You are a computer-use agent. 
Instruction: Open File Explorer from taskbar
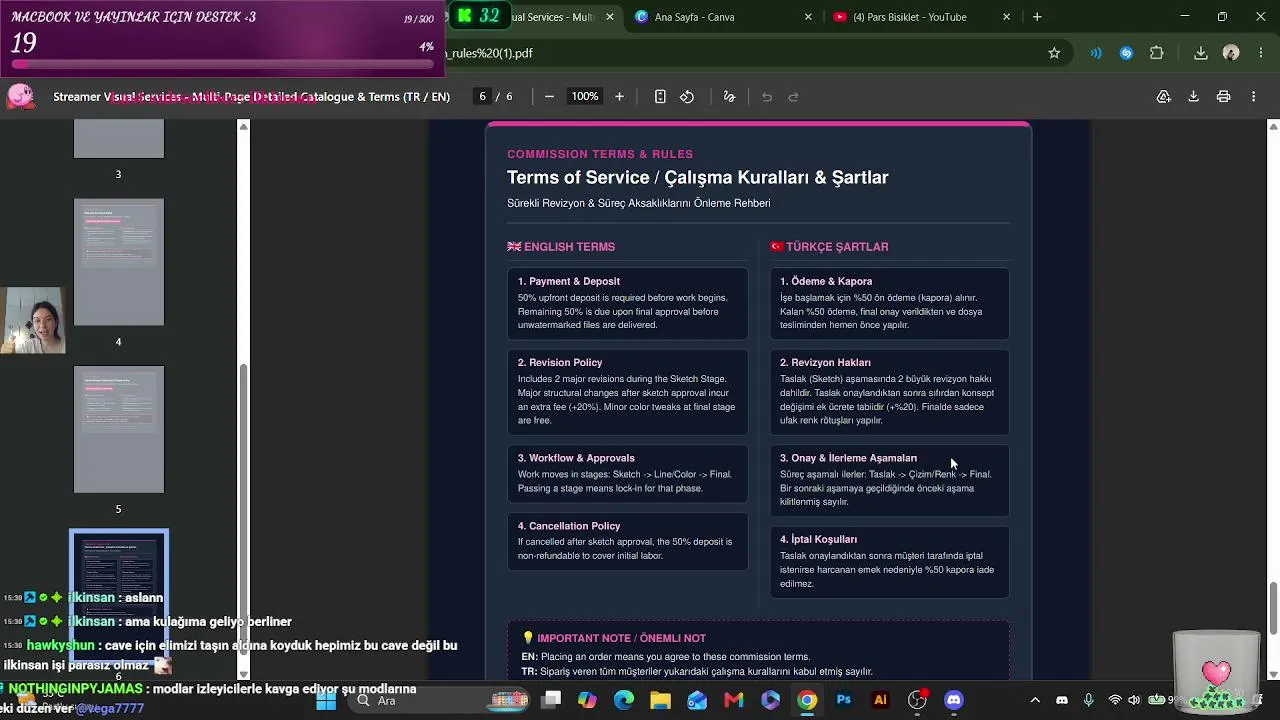click(660, 700)
